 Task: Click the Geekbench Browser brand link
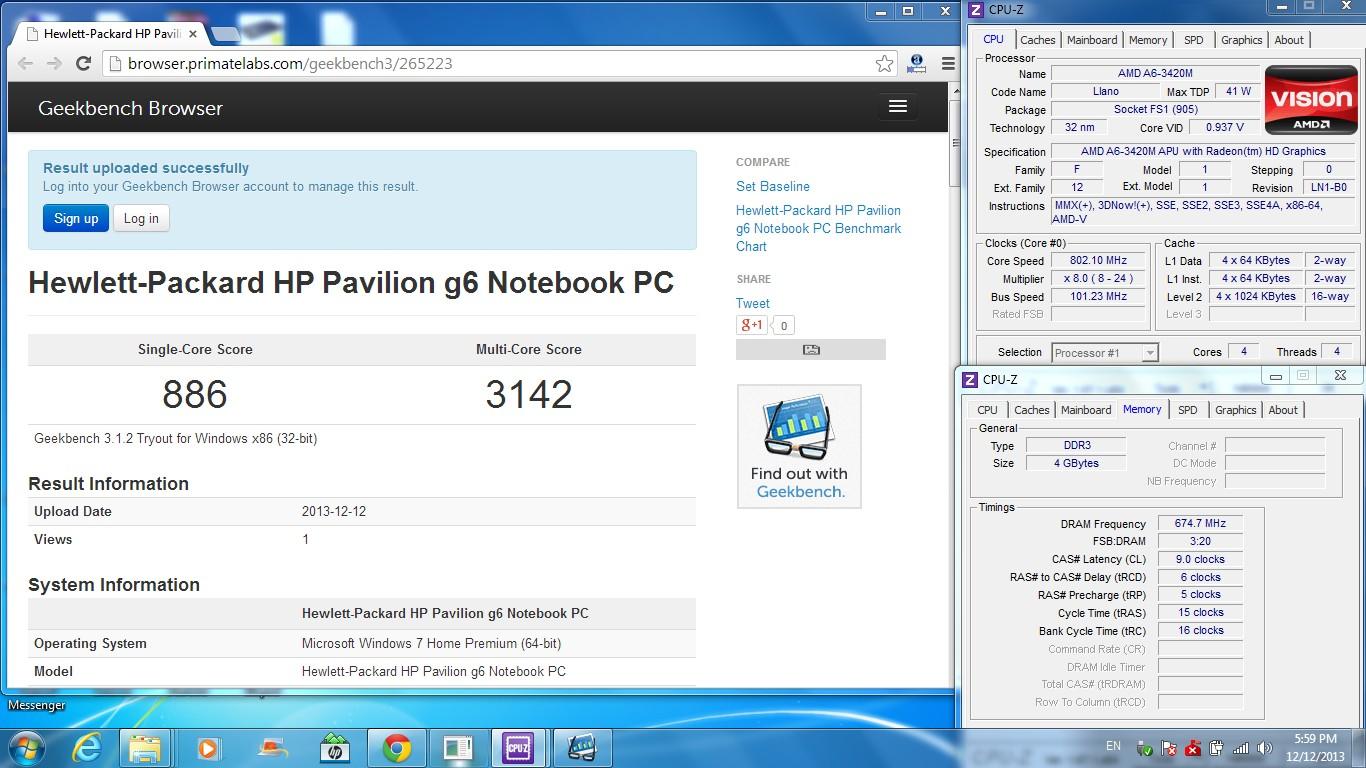[130, 108]
